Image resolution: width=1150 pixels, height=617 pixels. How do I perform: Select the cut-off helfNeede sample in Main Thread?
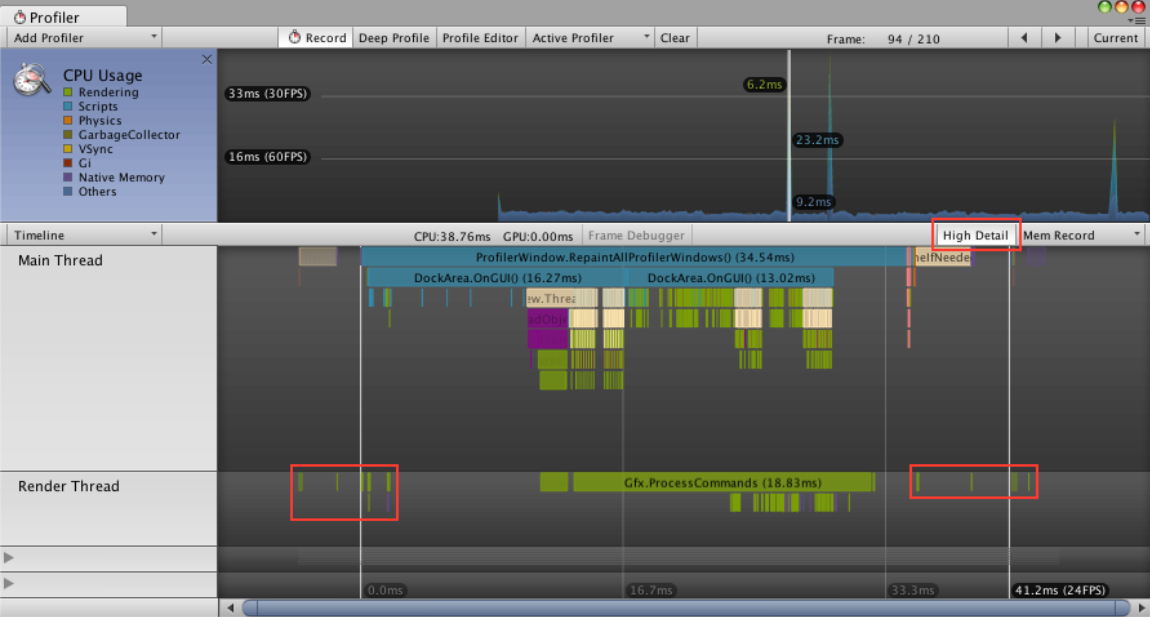(943, 257)
